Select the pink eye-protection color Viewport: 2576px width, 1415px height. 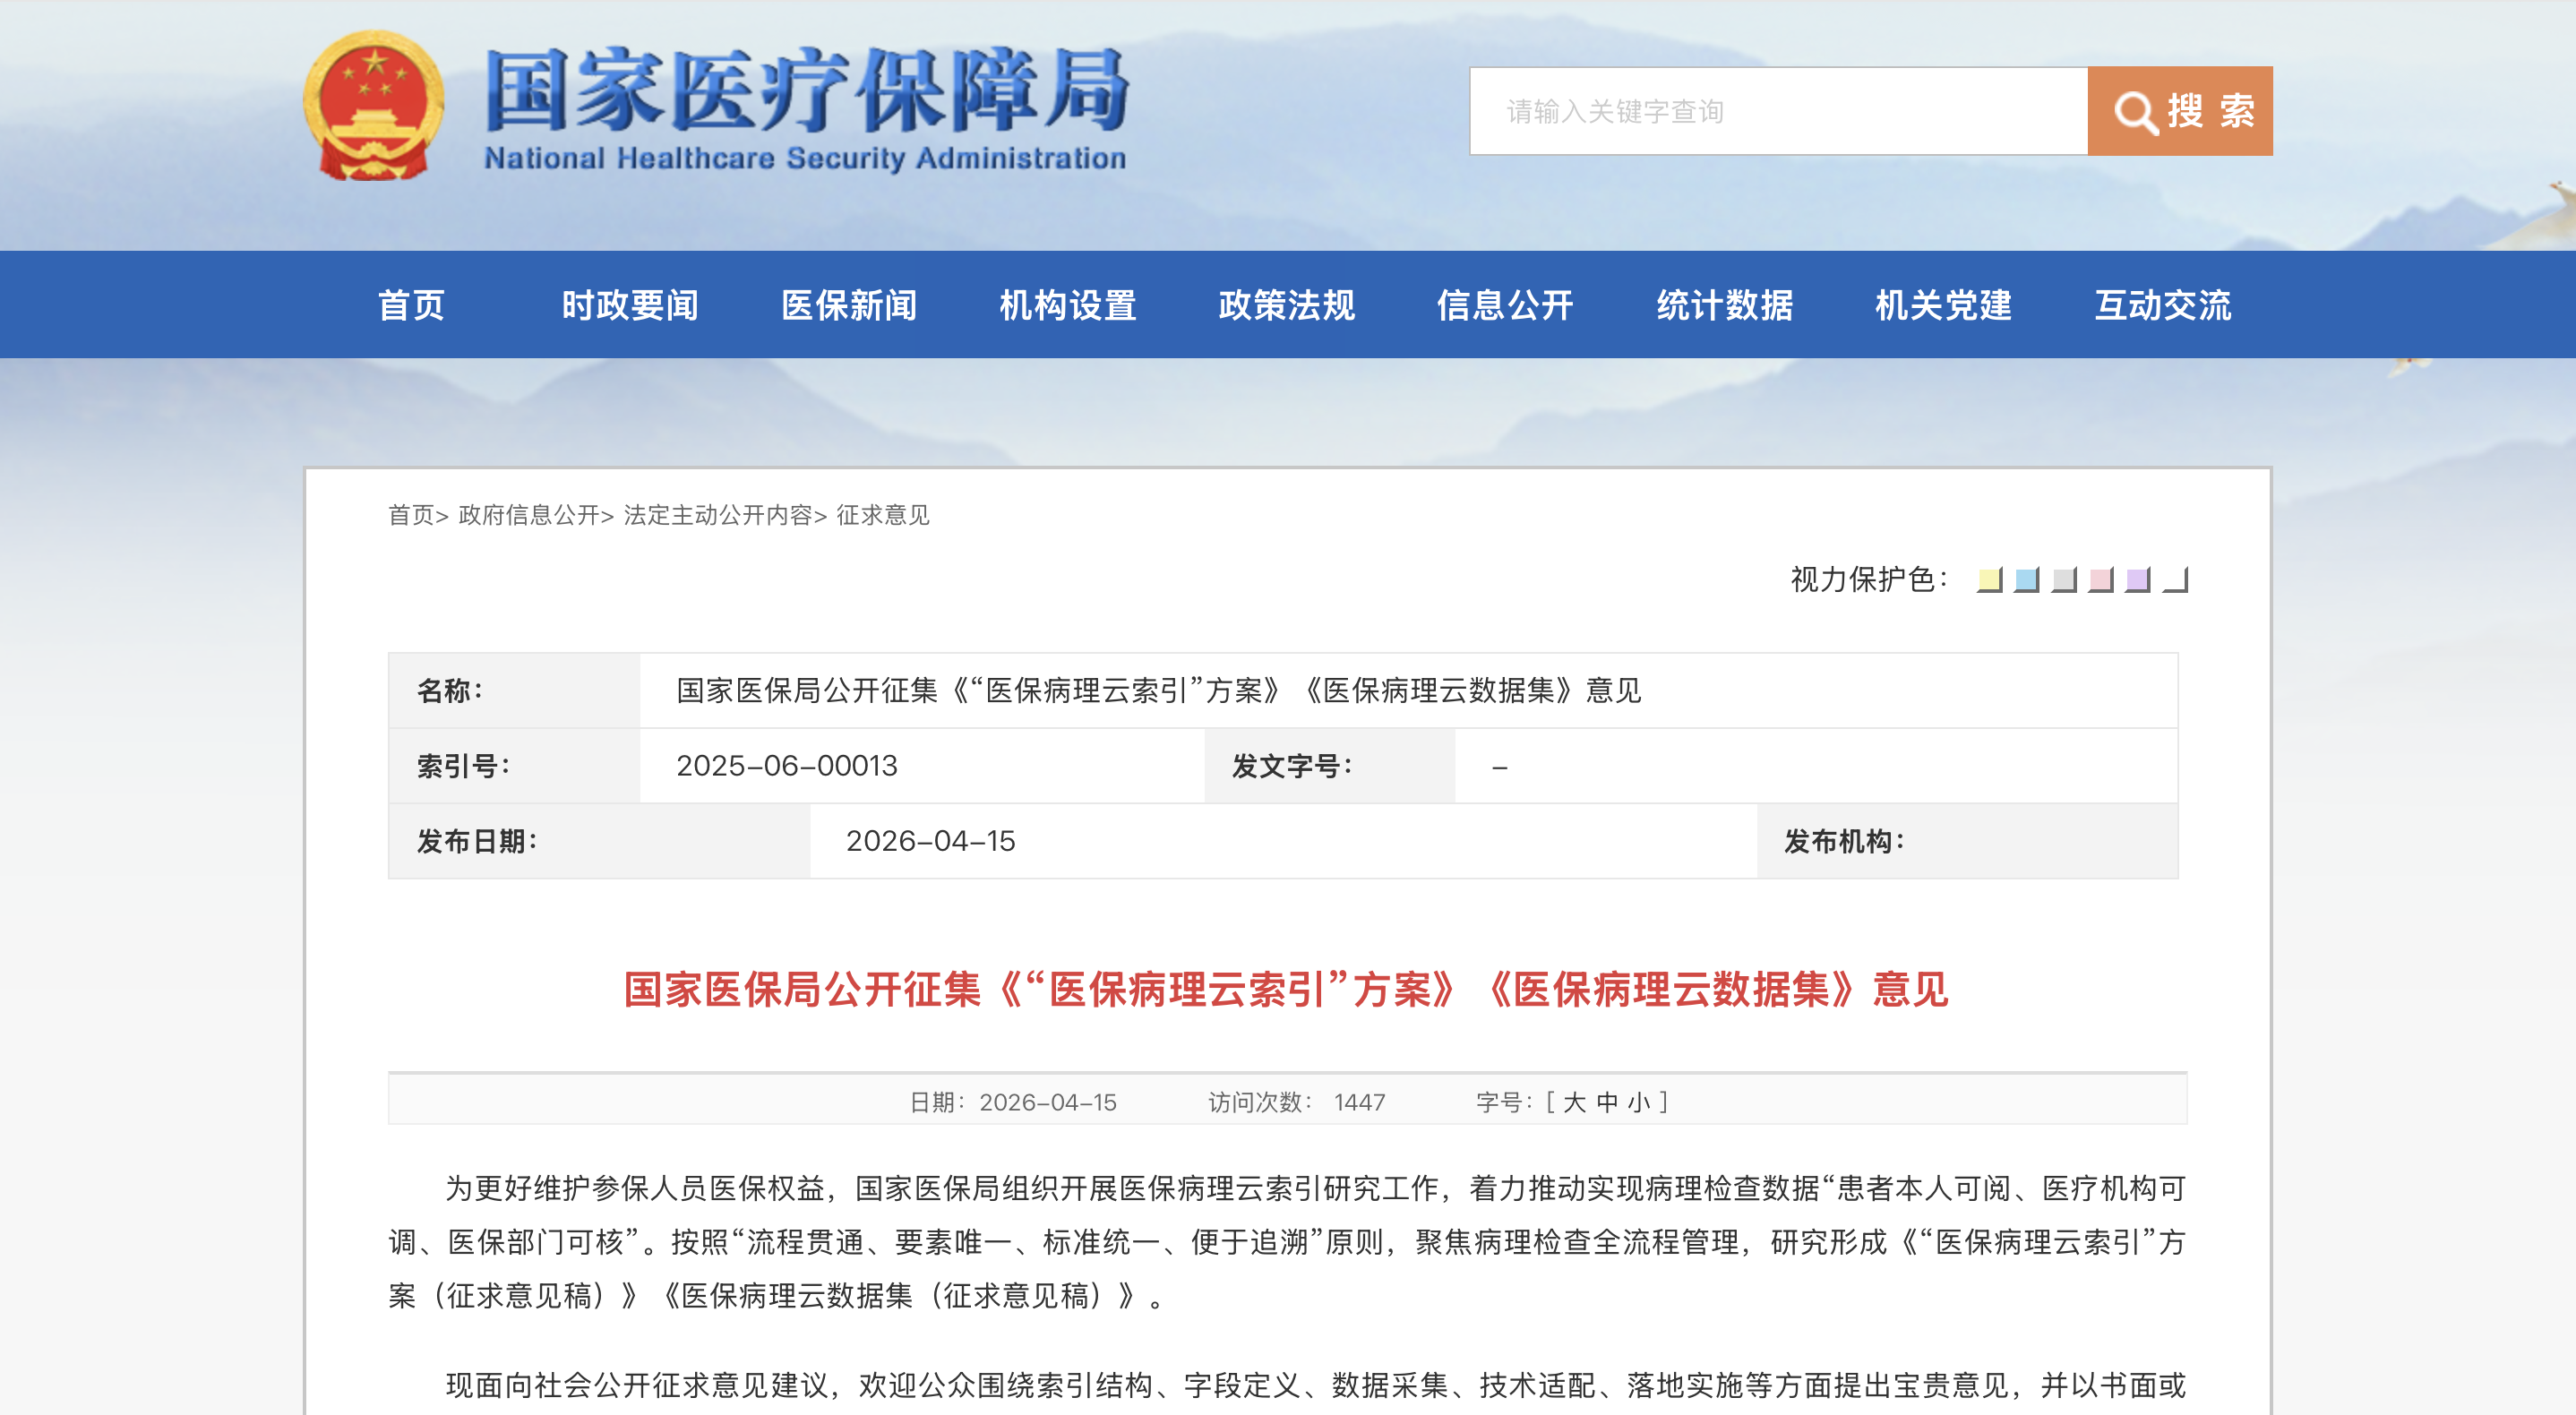2100,579
